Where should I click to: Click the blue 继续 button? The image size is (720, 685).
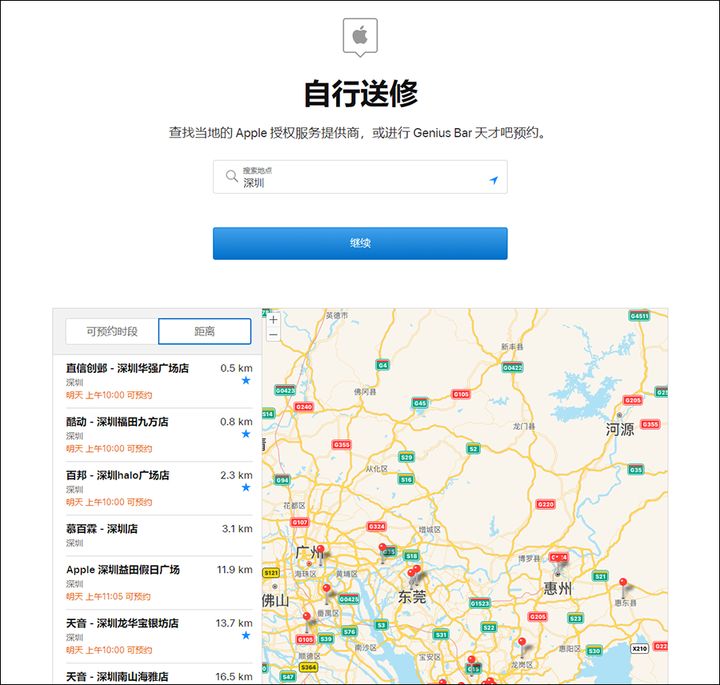point(360,243)
